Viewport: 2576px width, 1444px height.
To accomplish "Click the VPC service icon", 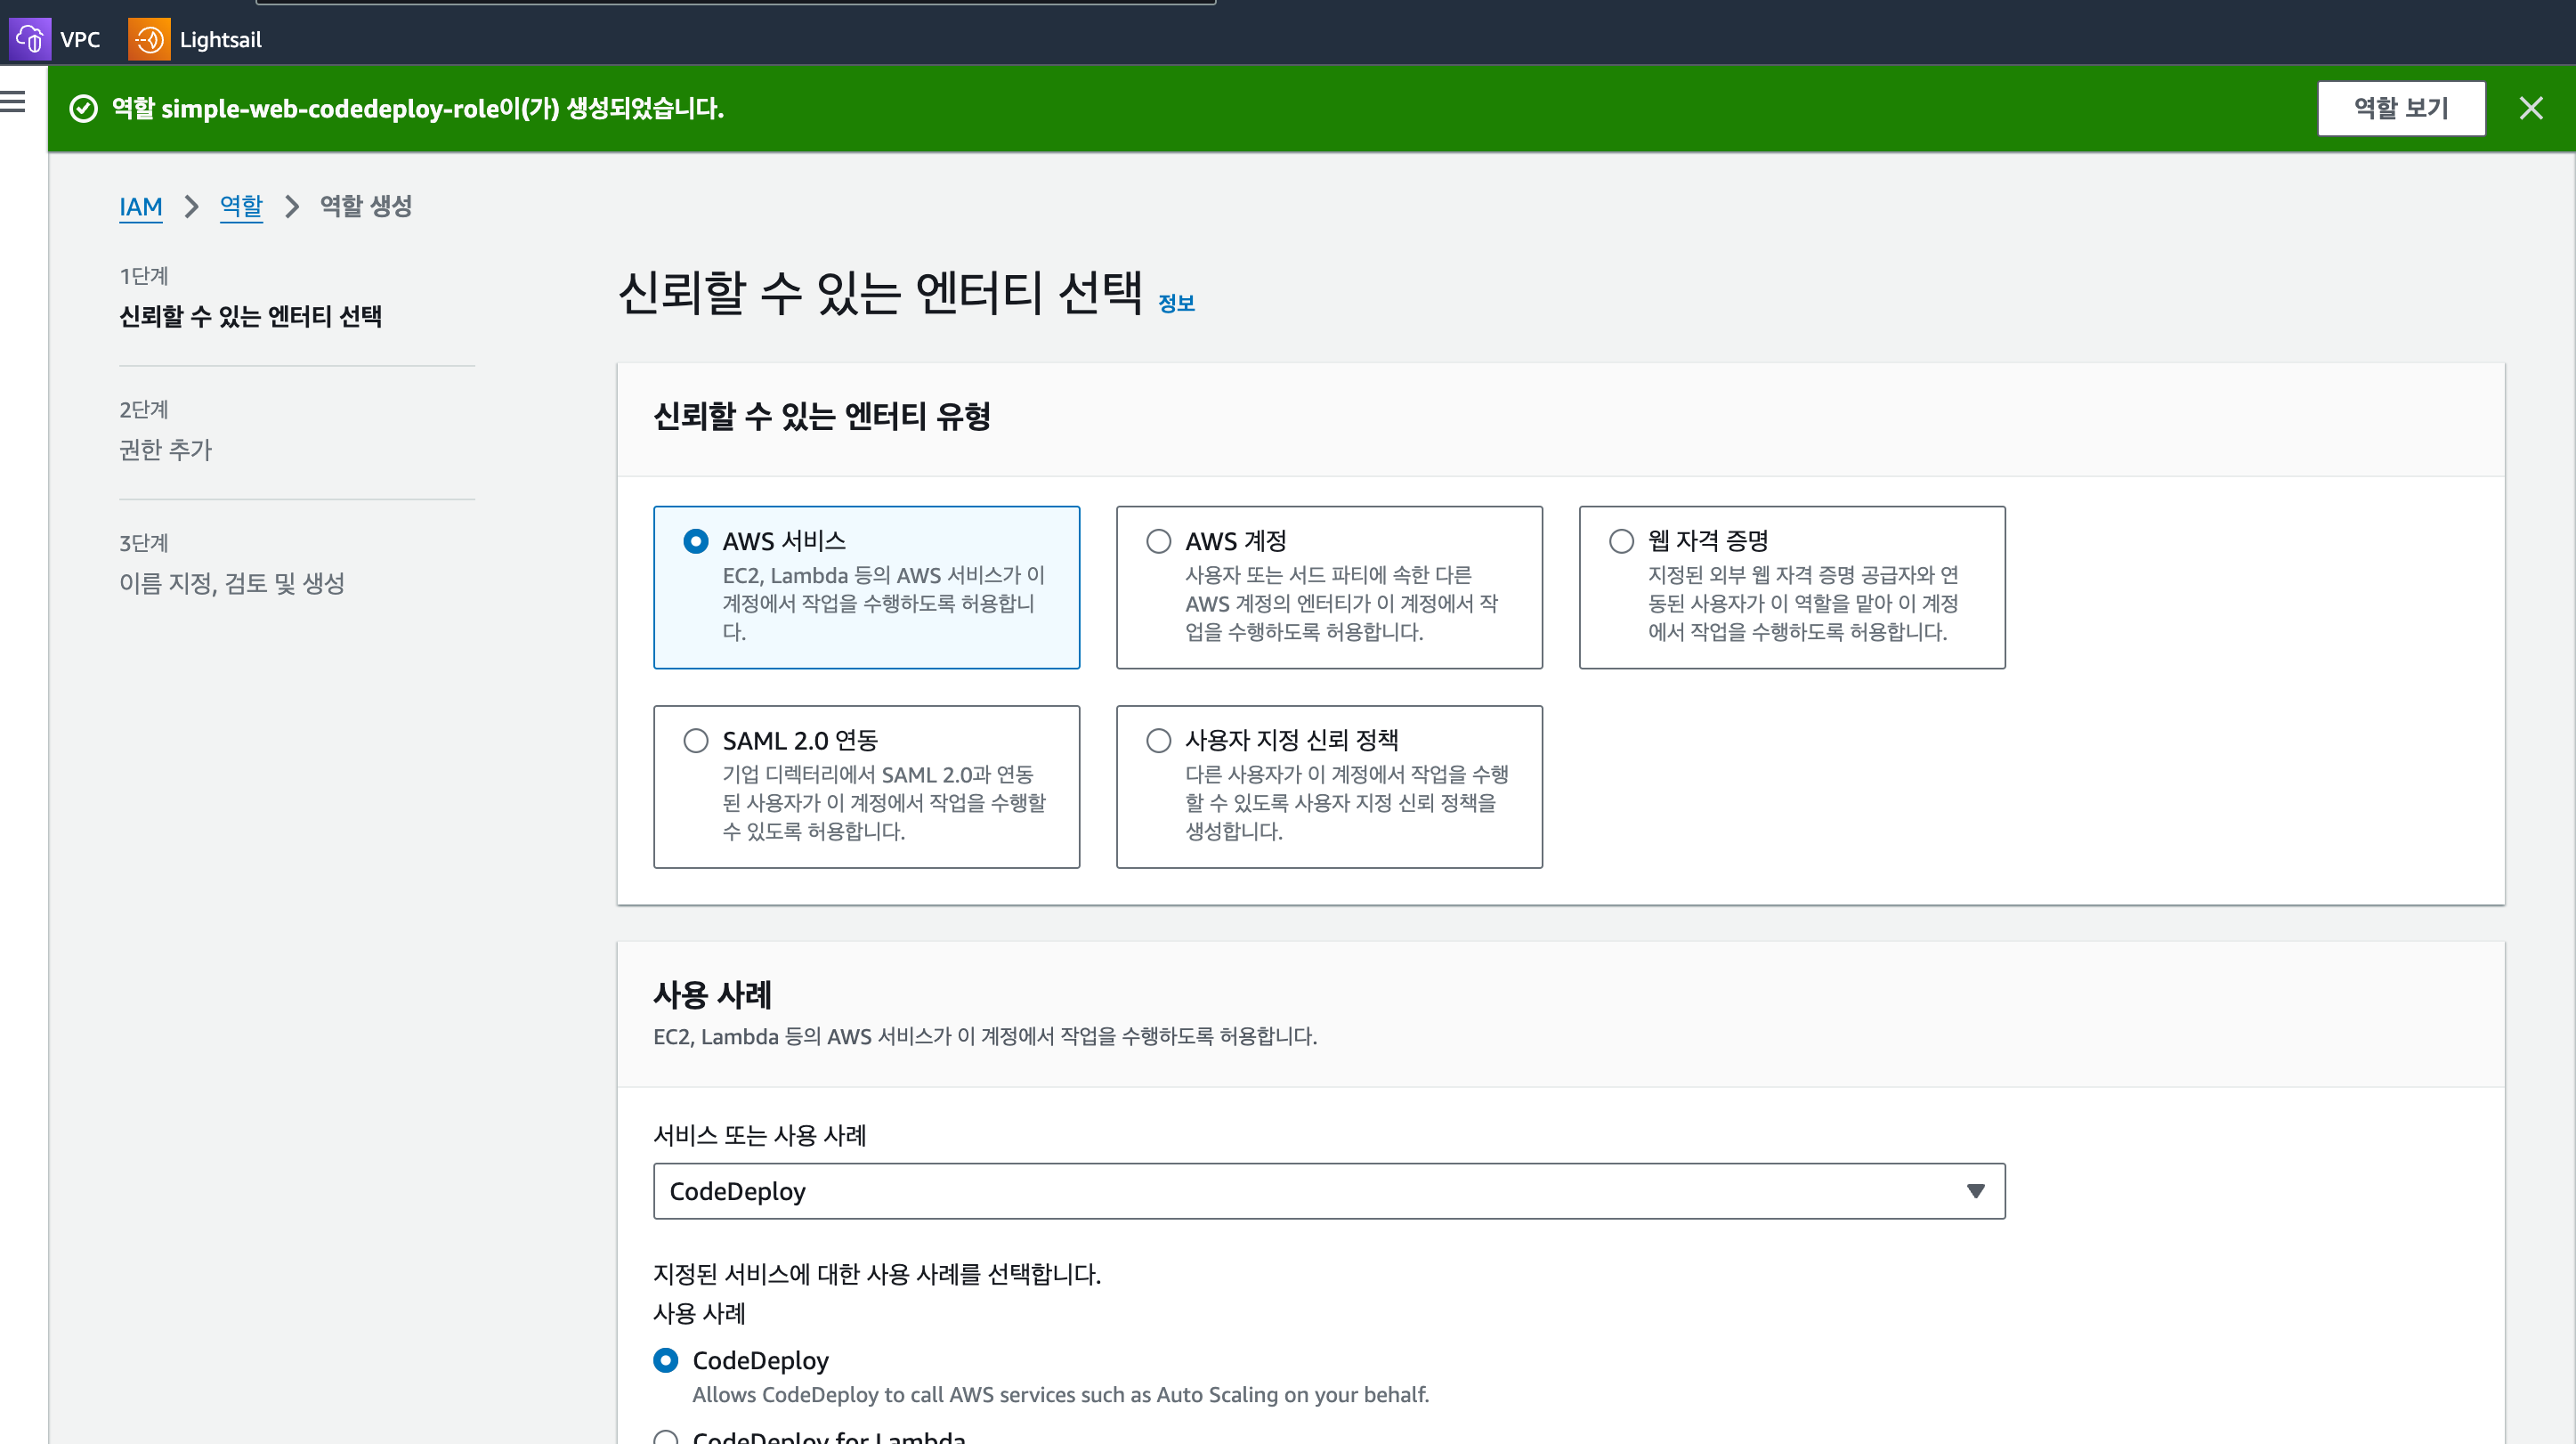I will coord(30,40).
